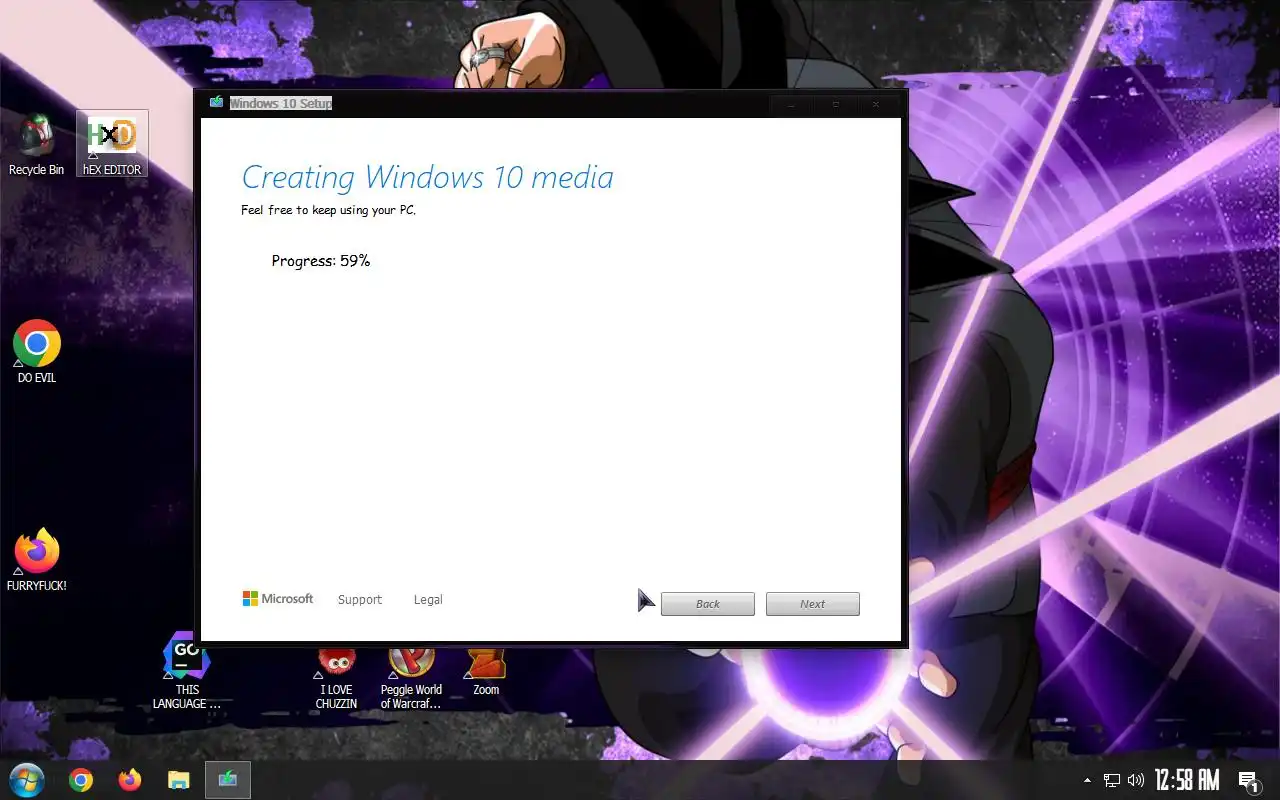Click the Microsoft logo in Setup
Viewport: 1280px width, 800px height.
point(278,599)
